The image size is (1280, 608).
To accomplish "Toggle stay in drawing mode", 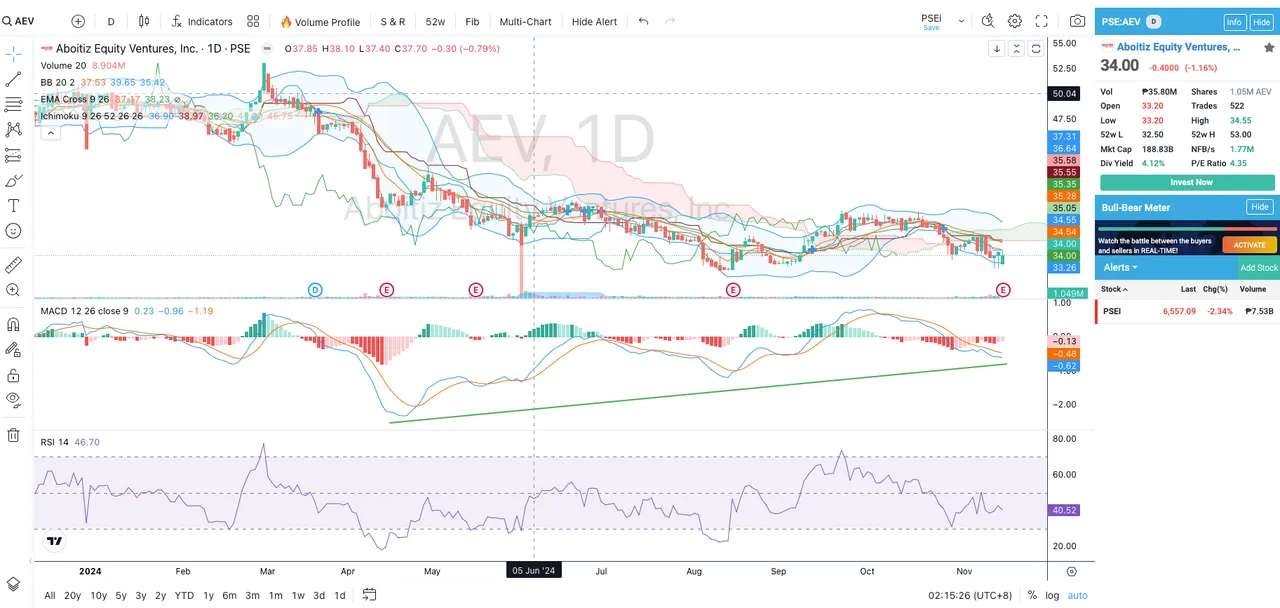I will click(14, 350).
